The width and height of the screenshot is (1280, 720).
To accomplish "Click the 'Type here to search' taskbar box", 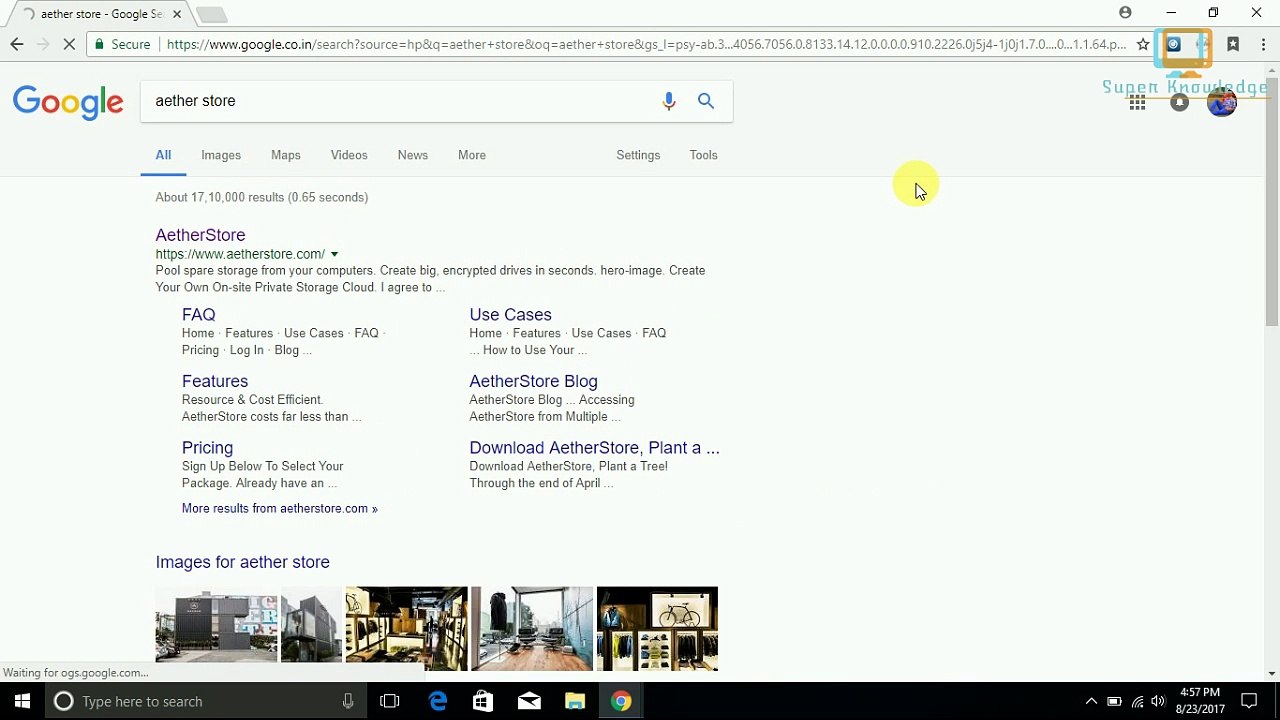I will tap(205, 701).
